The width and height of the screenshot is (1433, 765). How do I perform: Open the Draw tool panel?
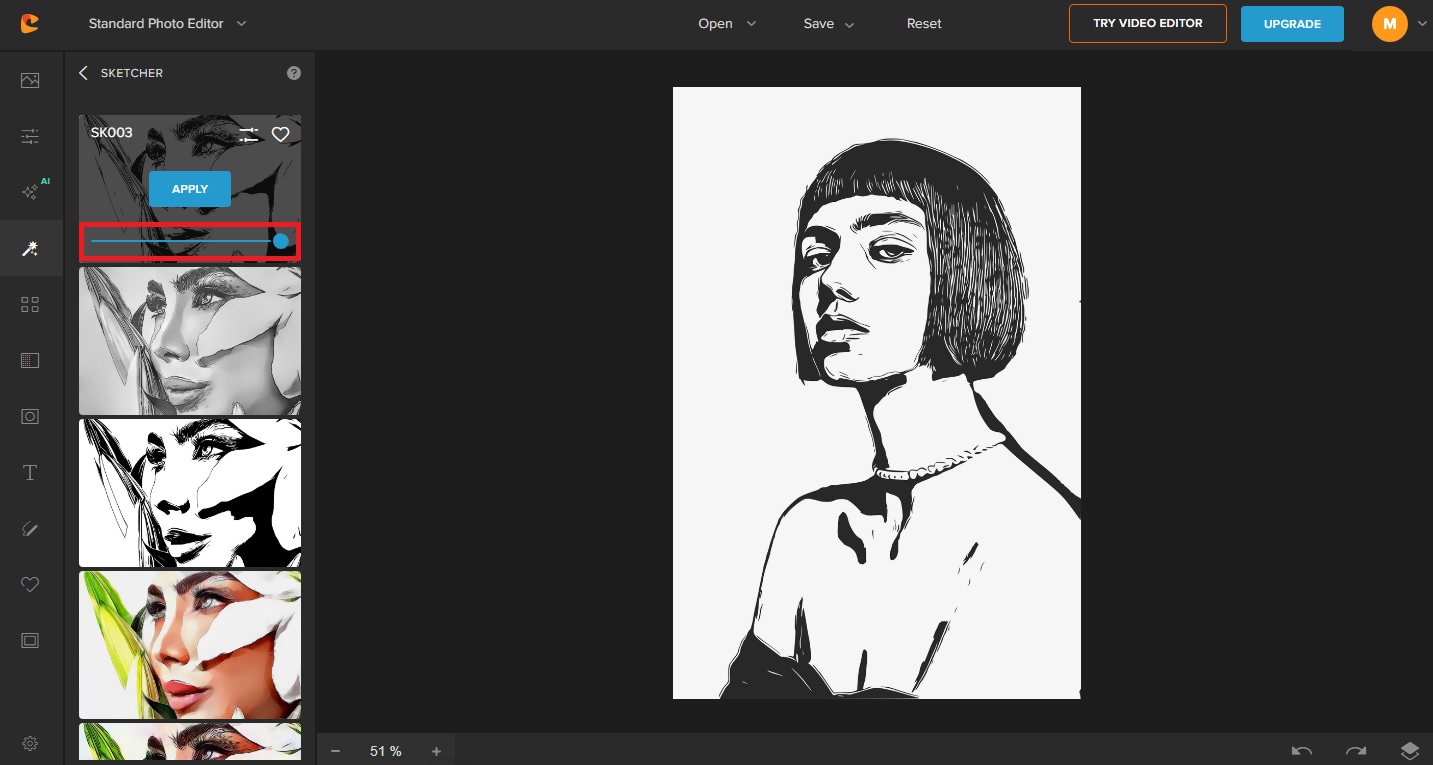pos(30,529)
